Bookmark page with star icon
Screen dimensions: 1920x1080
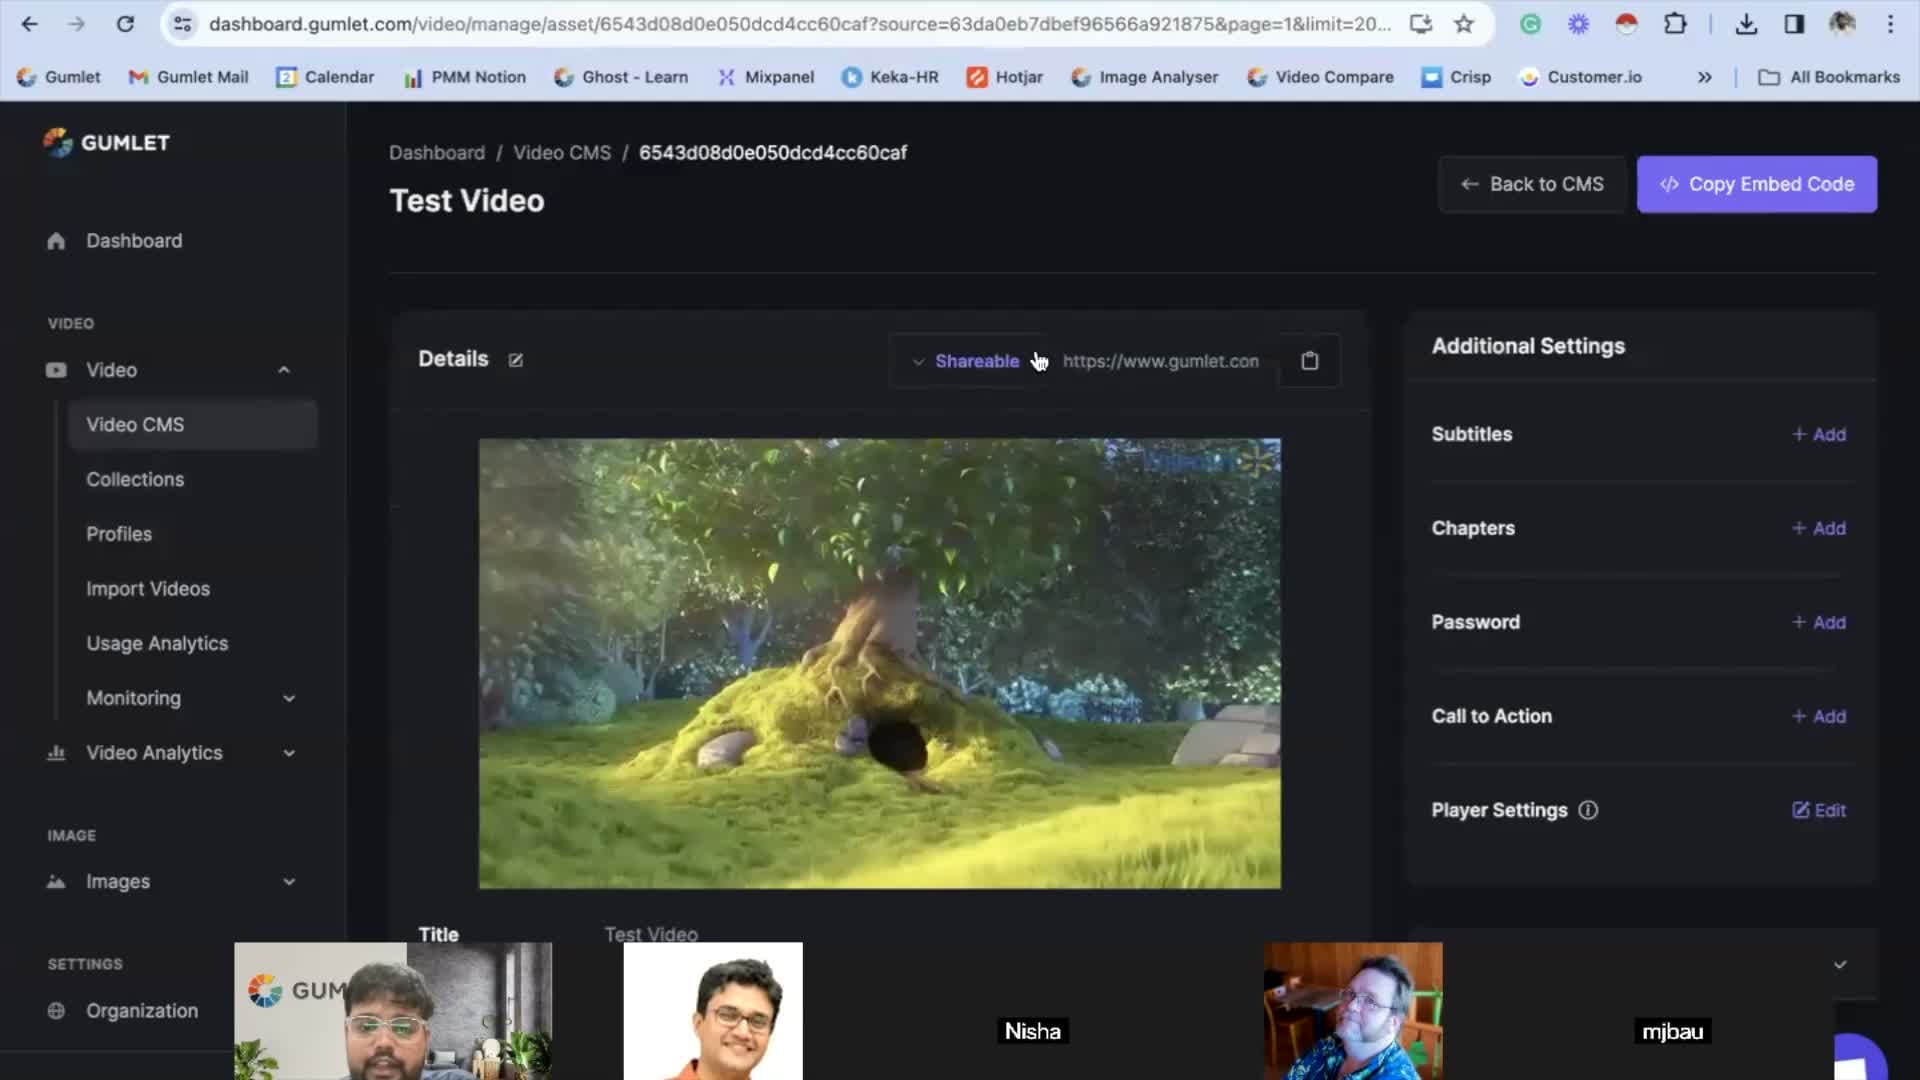click(x=1464, y=24)
